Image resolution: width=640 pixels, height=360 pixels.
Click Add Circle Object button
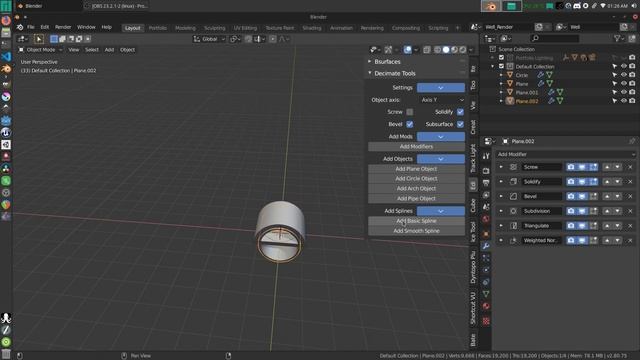tap(416, 179)
